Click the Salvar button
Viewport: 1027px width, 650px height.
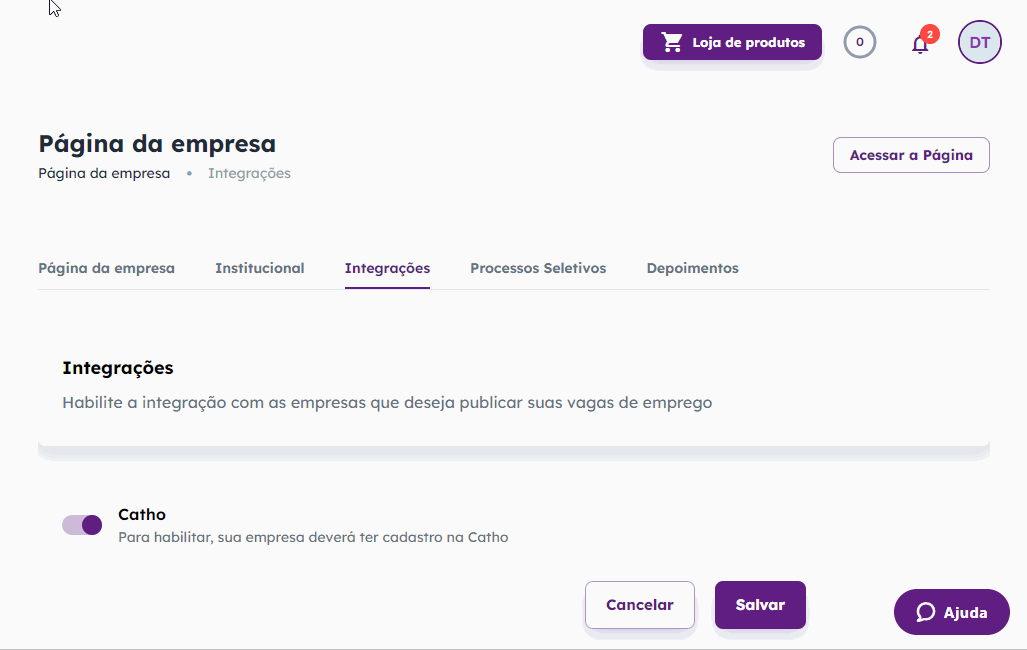click(x=760, y=605)
